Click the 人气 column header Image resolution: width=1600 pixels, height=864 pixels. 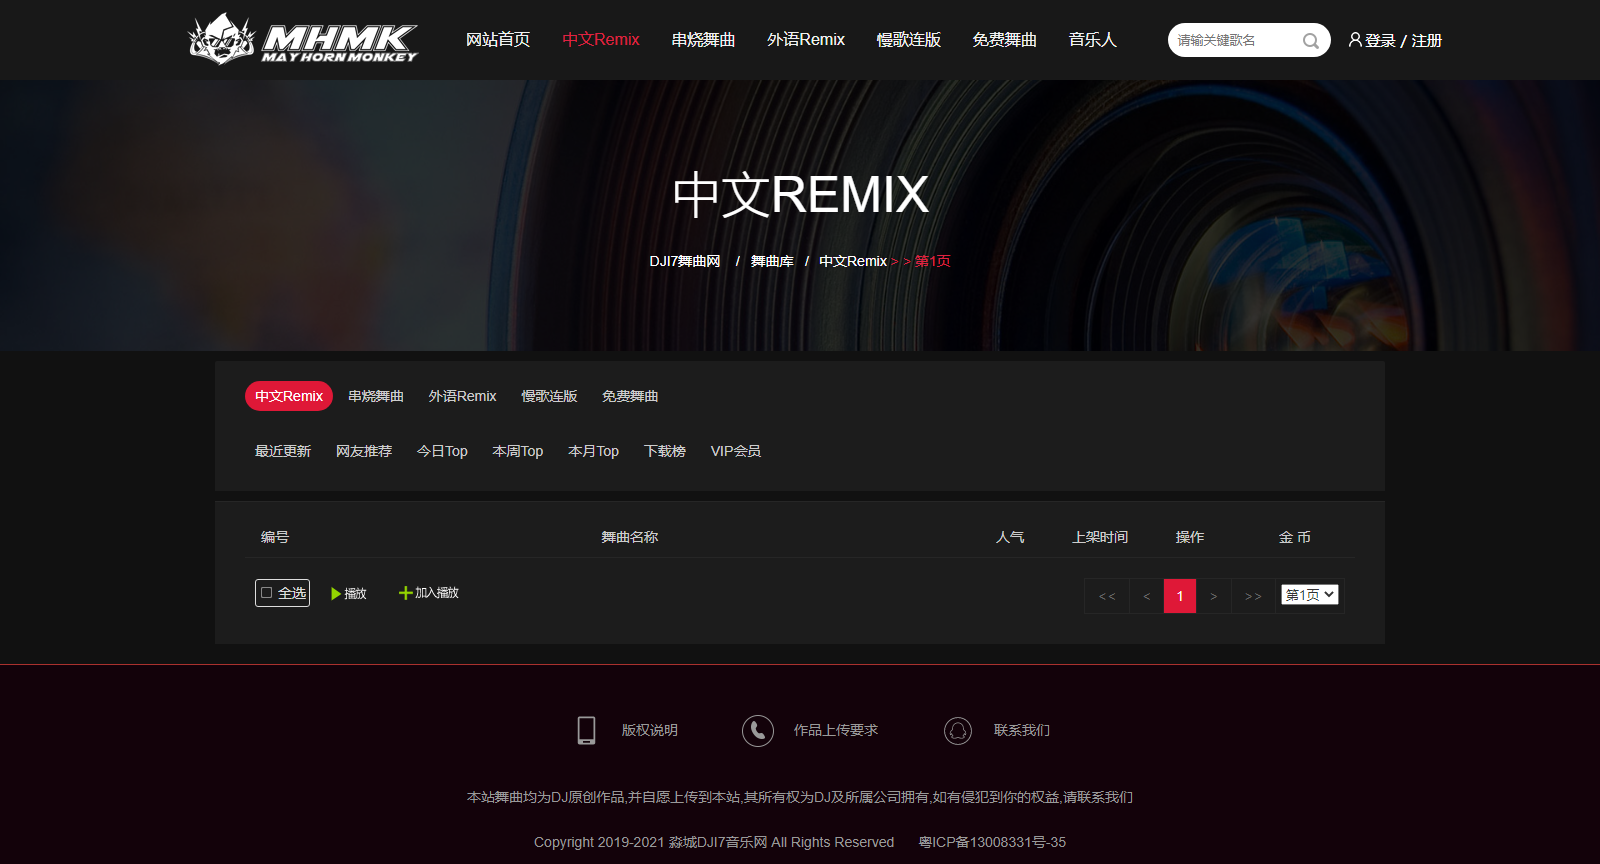tap(1010, 537)
